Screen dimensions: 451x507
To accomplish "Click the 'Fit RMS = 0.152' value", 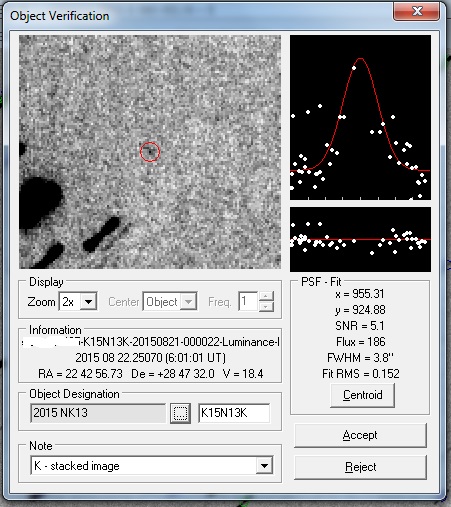I will click(x=361, y=374).
